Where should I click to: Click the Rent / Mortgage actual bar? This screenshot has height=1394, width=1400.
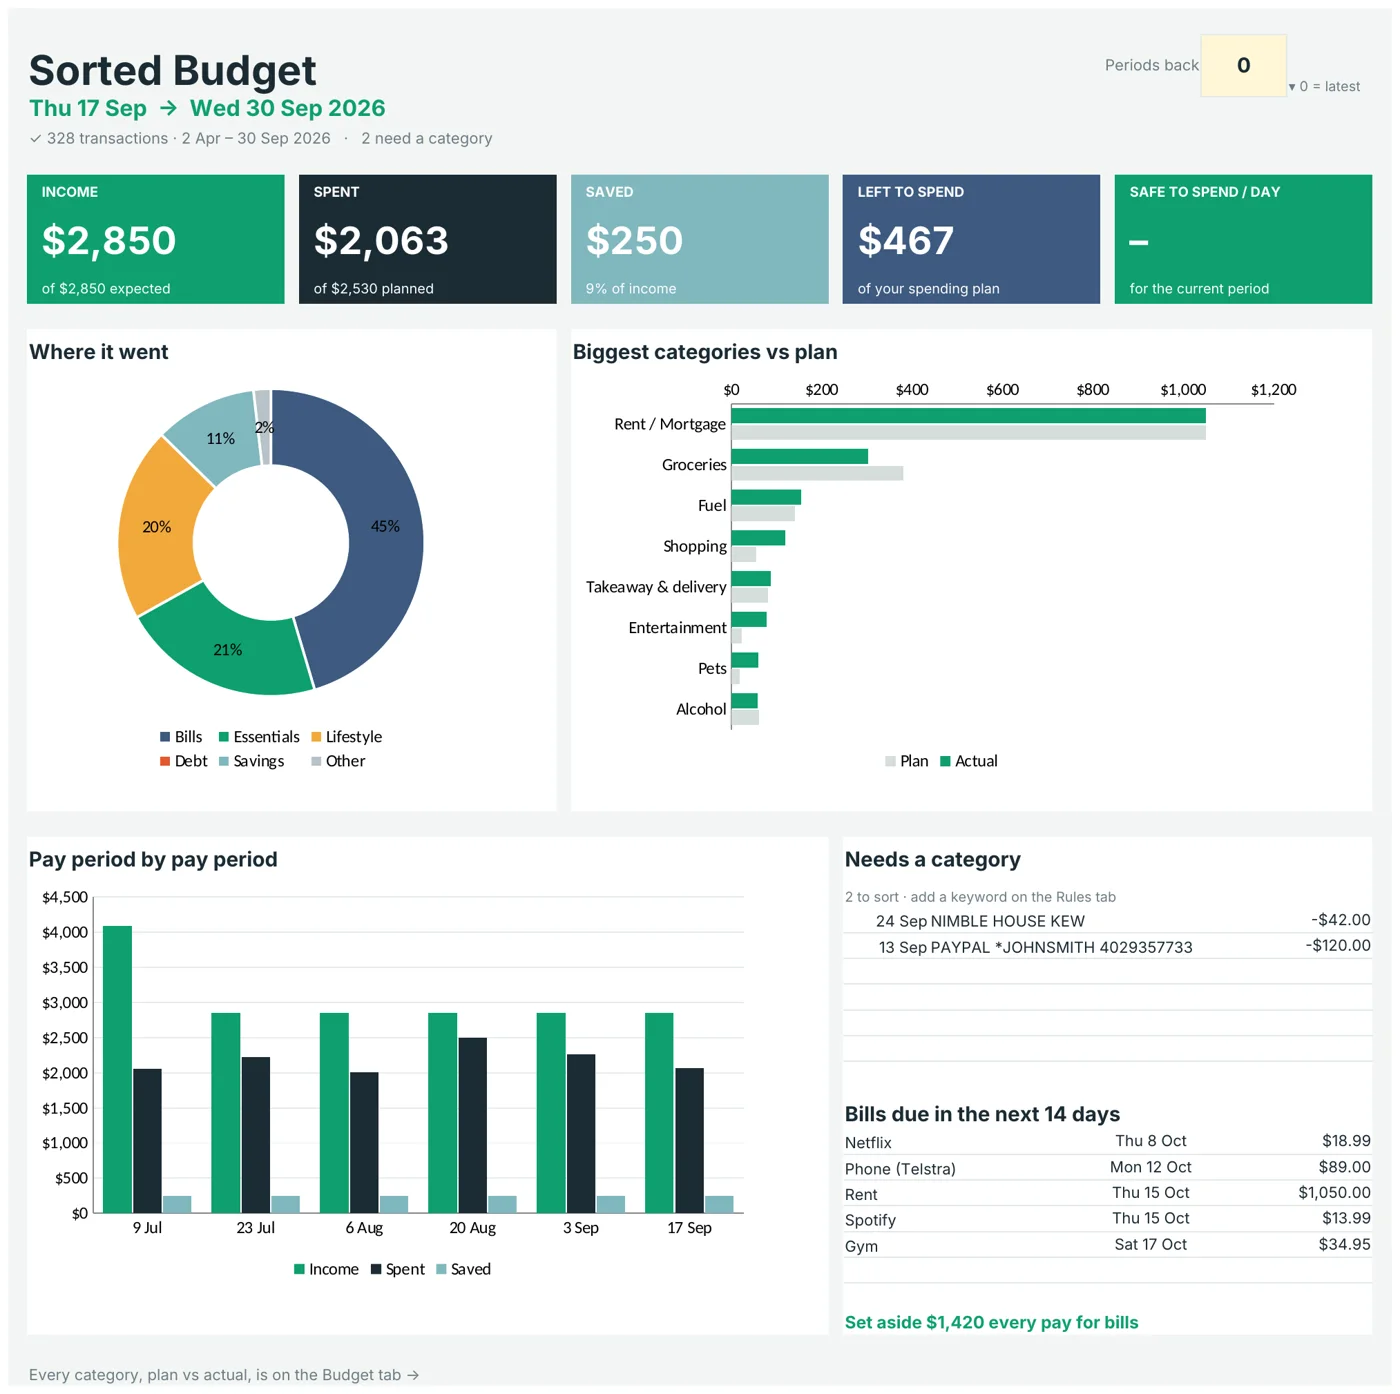968,416
